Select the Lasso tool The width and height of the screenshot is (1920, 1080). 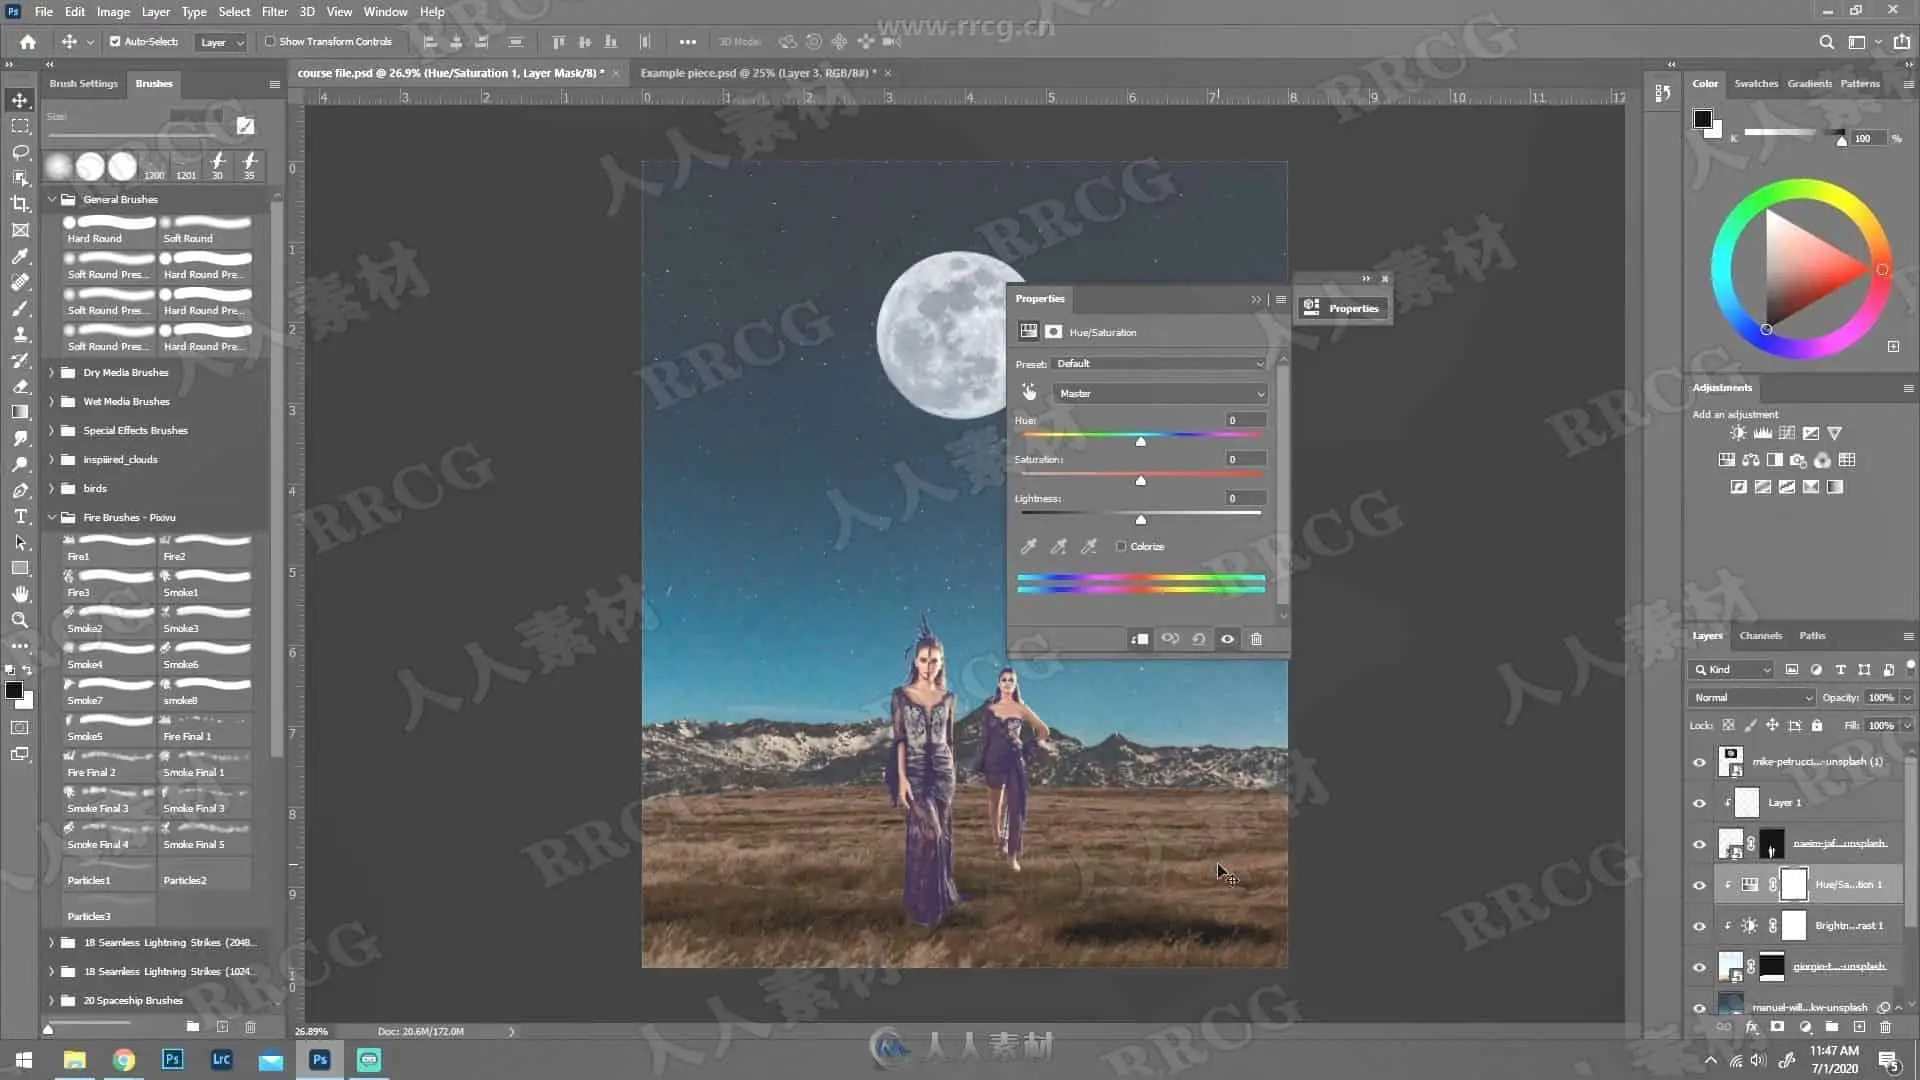coord(20,152)
